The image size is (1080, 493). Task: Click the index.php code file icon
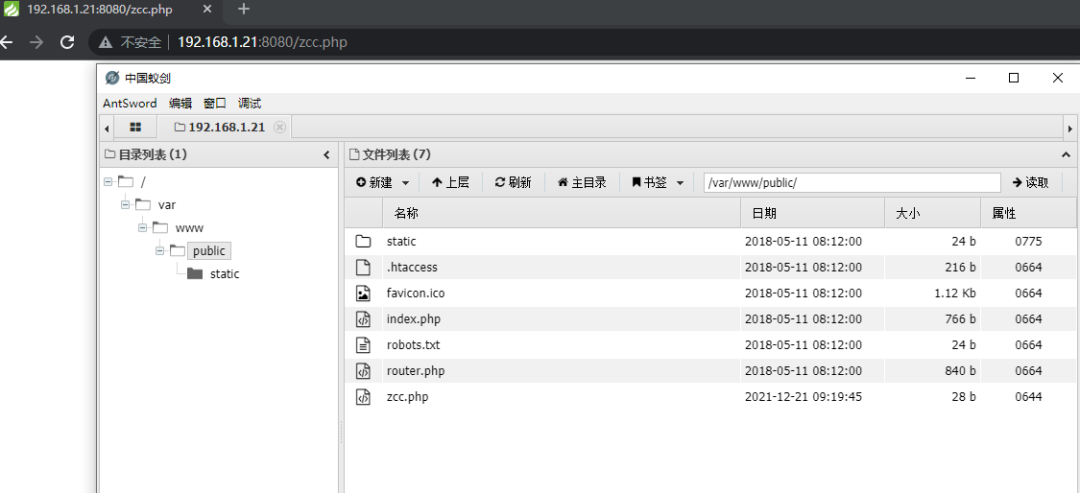363,319
